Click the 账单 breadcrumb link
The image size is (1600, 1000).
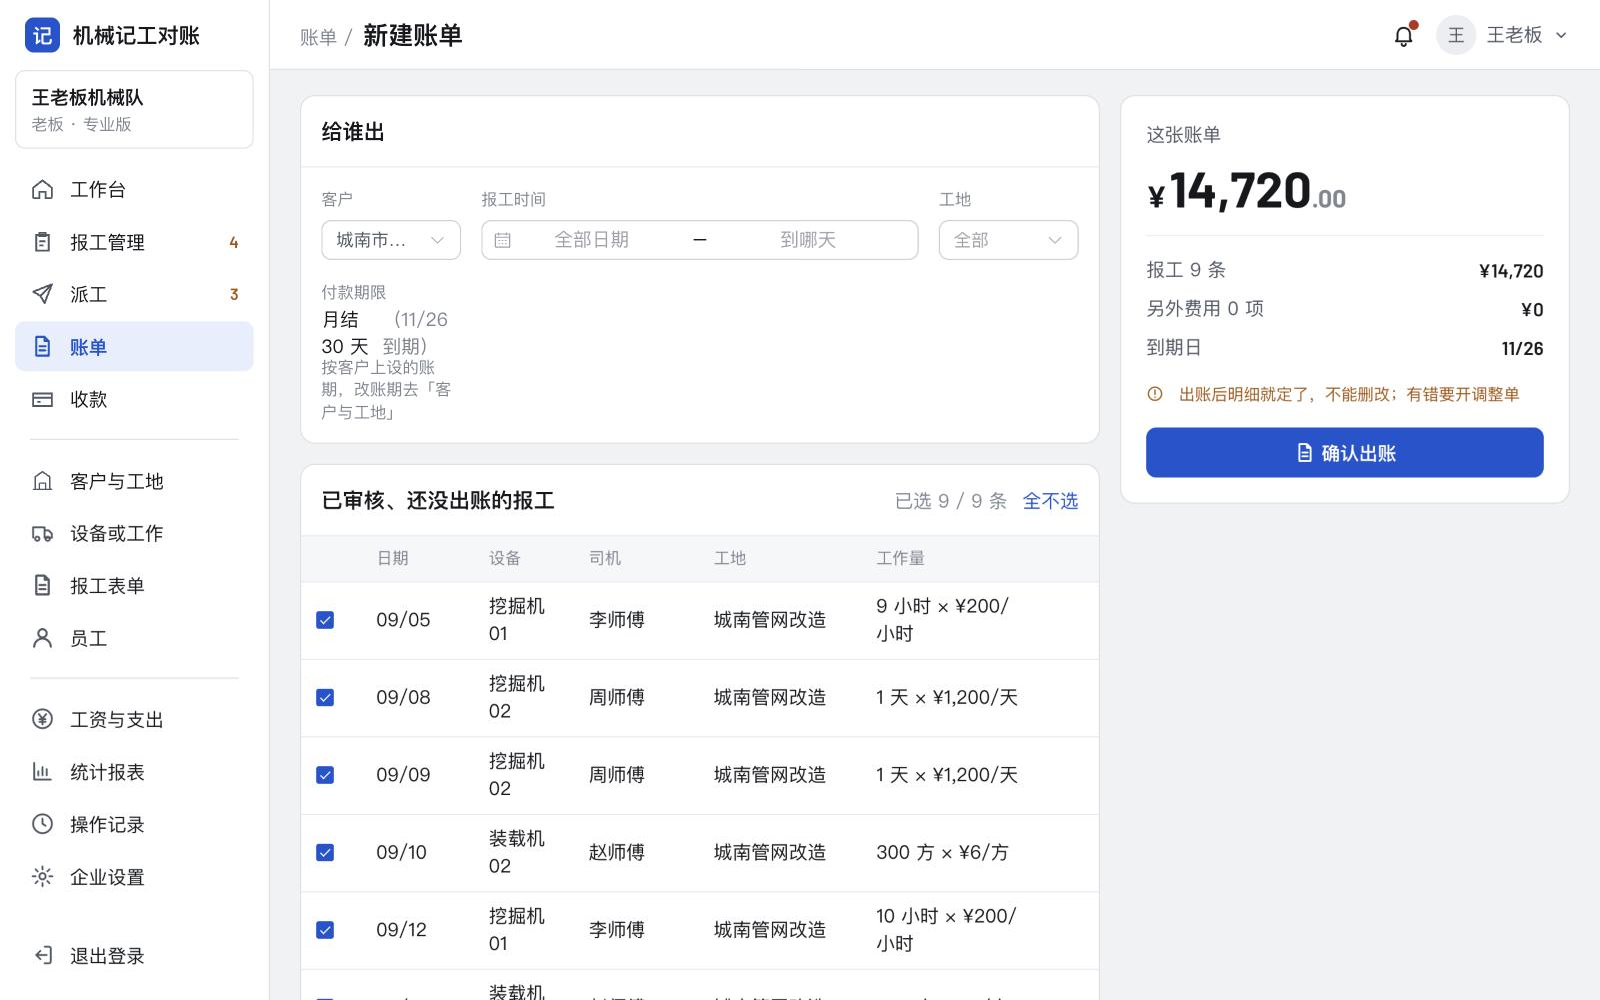(318, 37)
